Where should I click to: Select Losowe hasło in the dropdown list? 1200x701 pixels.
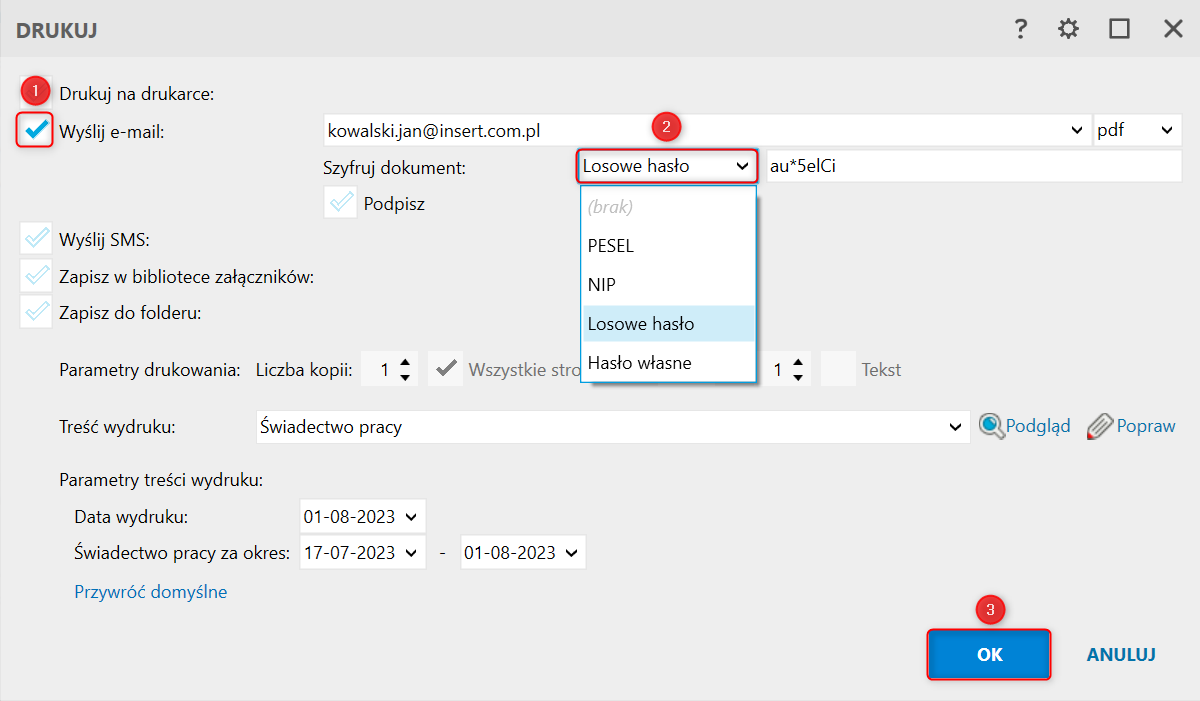click(668, 324)
